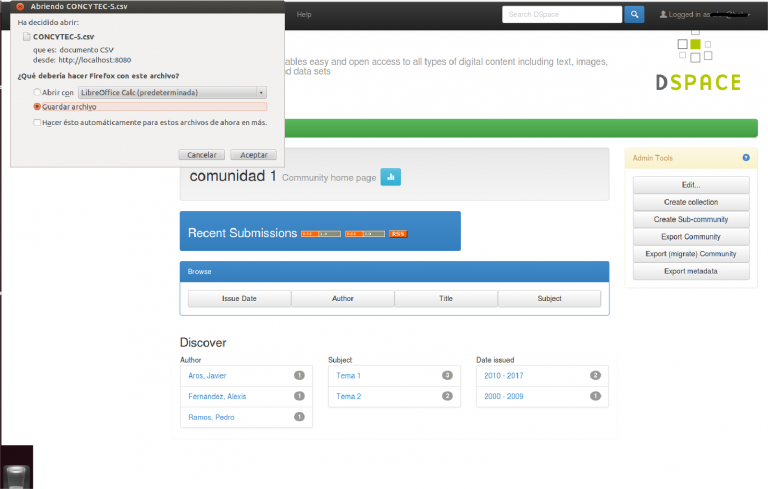Browse by Issue Date
This screenshot has height=489, width=768.
(x=239, y=298)
